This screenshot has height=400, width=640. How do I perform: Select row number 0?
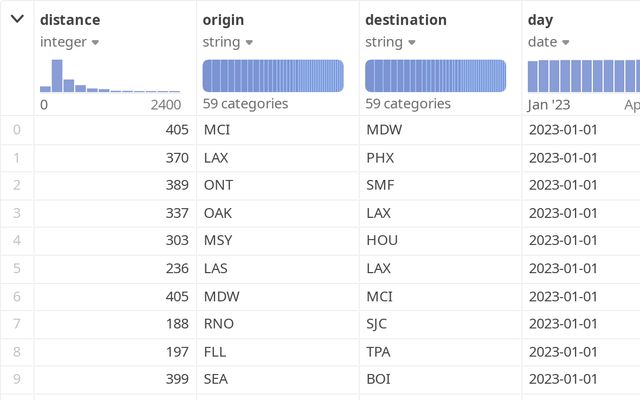(16, 130)
